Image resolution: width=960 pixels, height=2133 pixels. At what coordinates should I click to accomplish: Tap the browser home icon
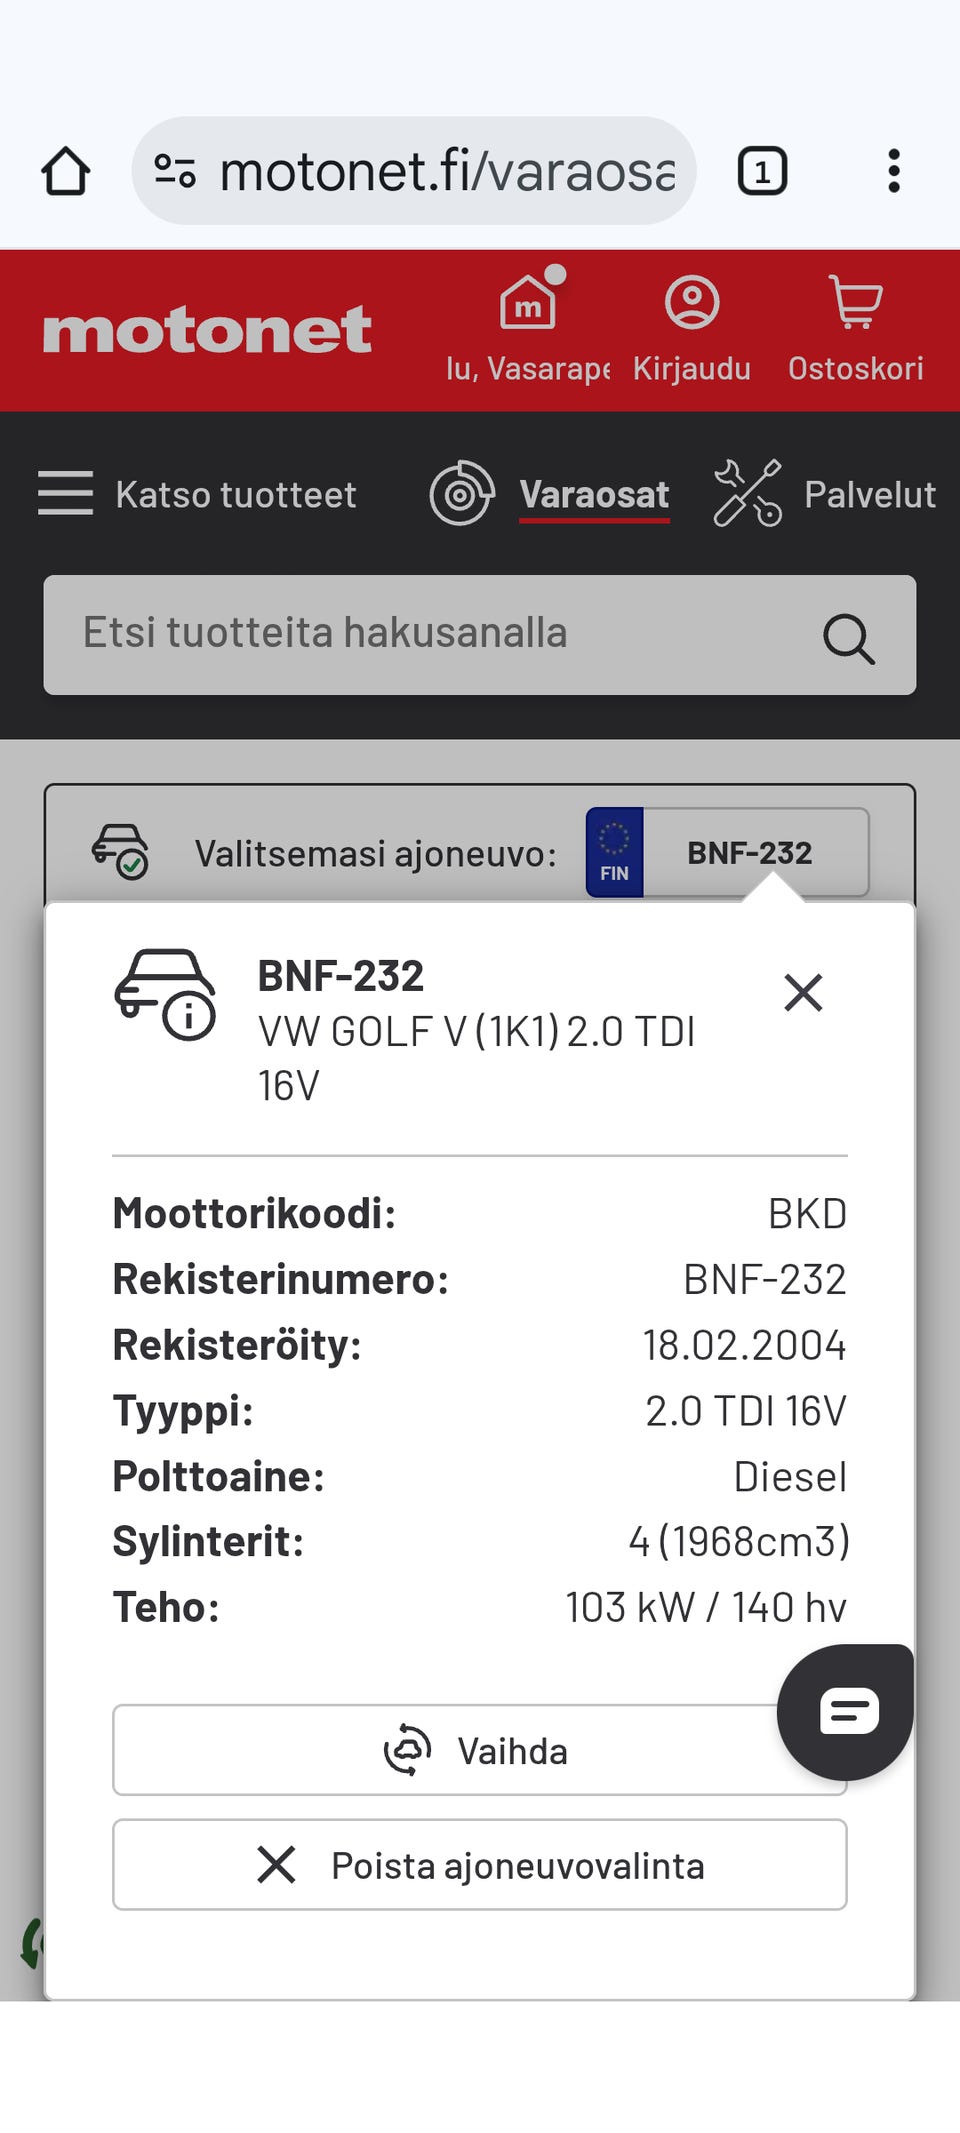(x=66, y=171)
